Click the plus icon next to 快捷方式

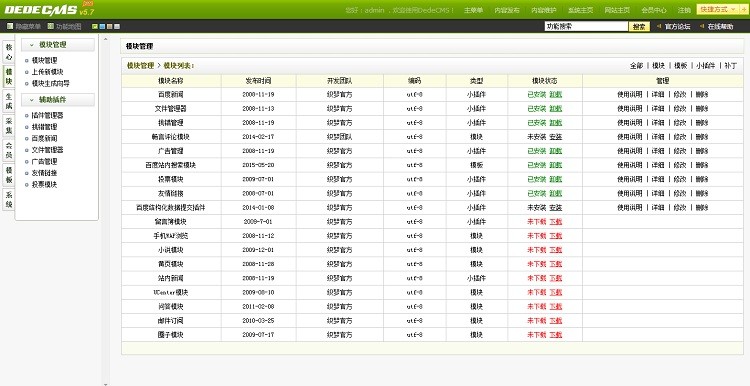click(745, 10)
